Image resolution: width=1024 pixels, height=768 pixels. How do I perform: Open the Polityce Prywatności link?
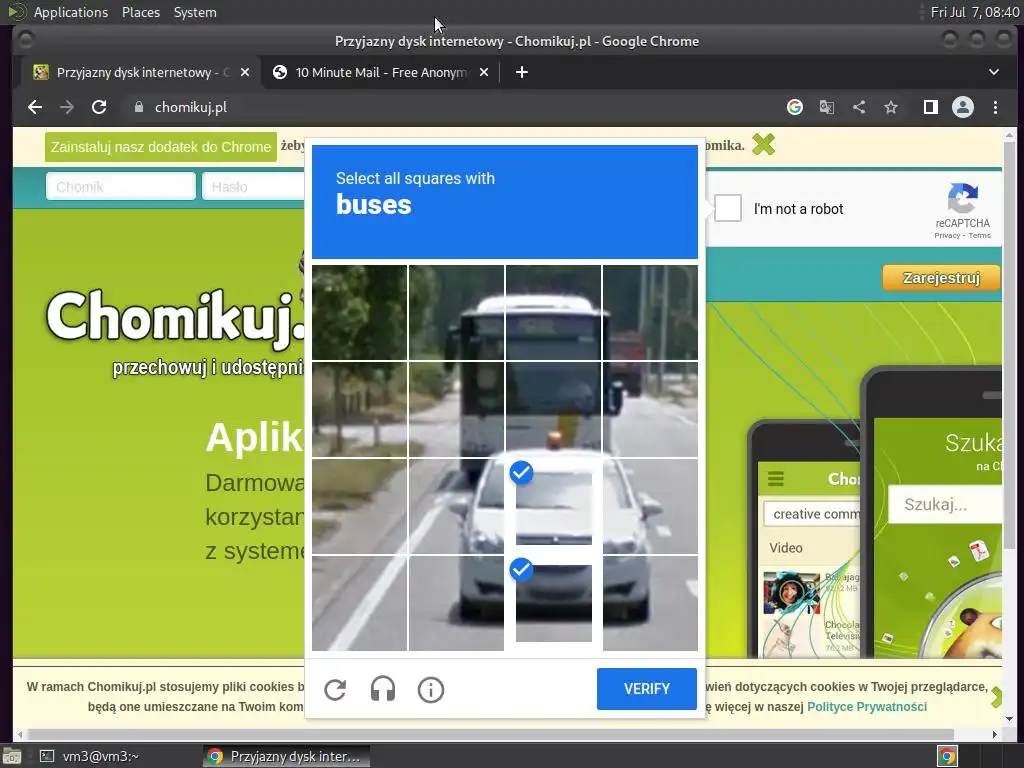(x=867, y=707)
